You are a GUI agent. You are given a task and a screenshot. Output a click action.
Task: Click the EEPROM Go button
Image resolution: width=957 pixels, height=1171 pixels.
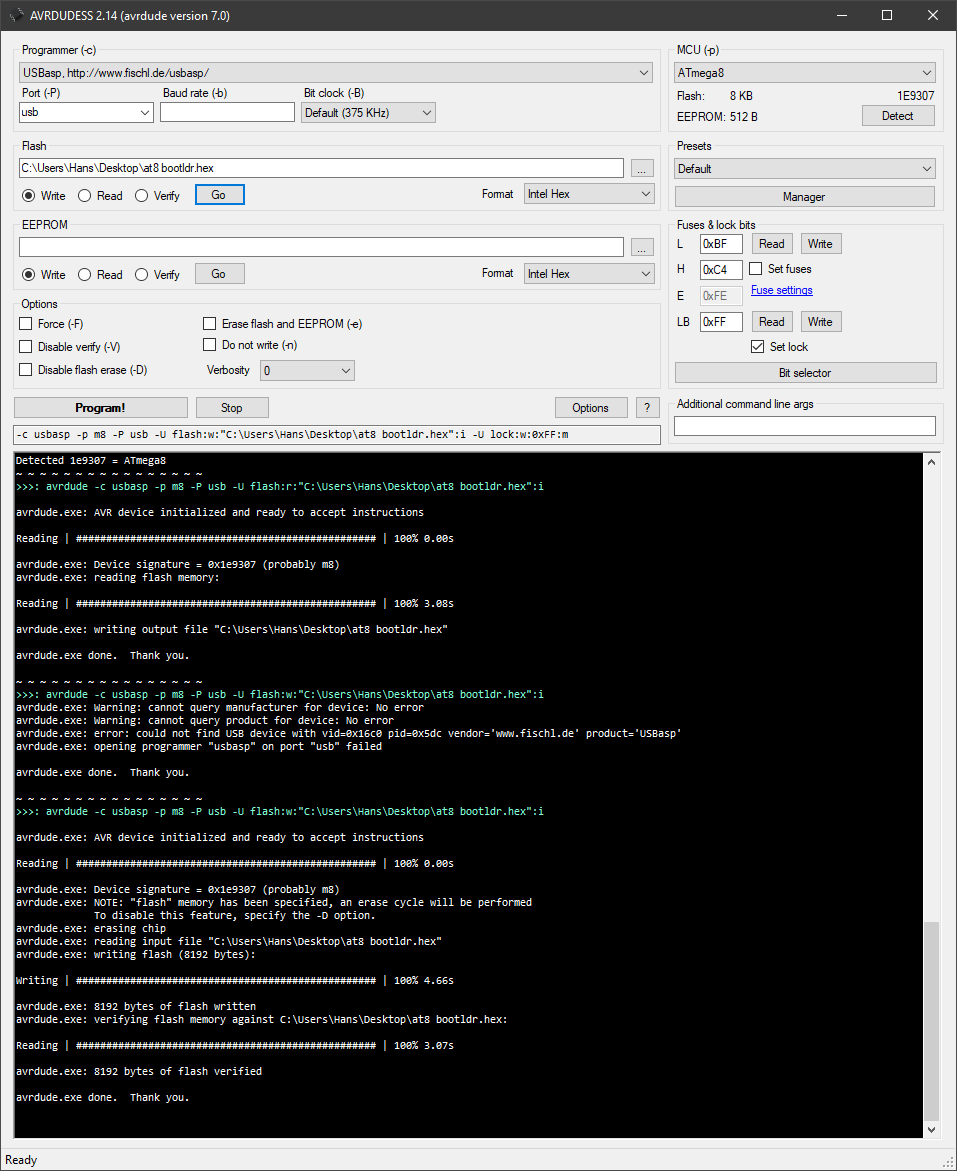(220, 274)
